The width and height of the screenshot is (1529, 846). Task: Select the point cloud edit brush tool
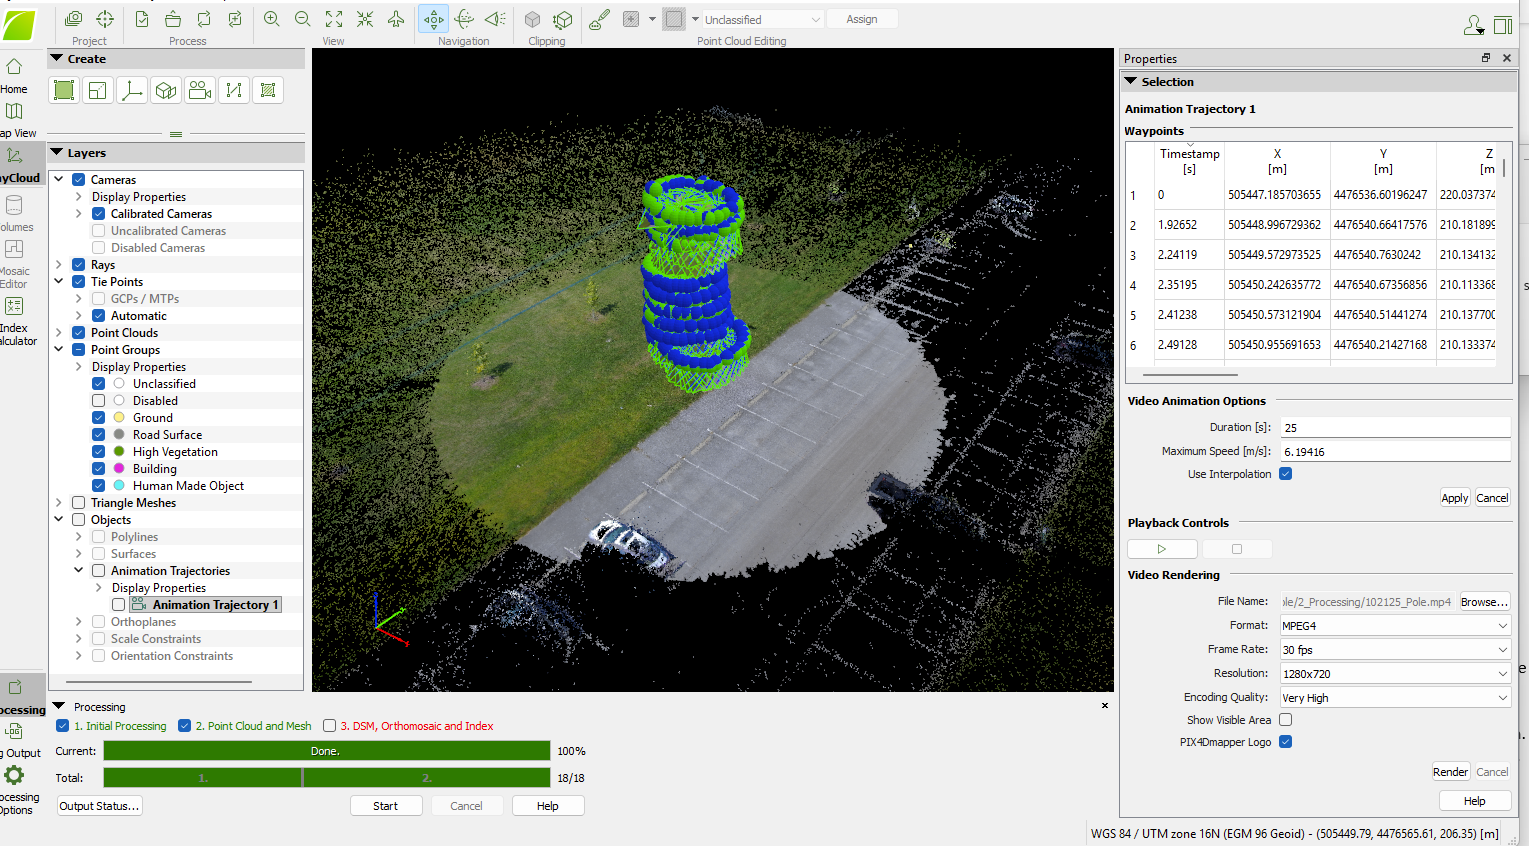[x=599, y=19]
